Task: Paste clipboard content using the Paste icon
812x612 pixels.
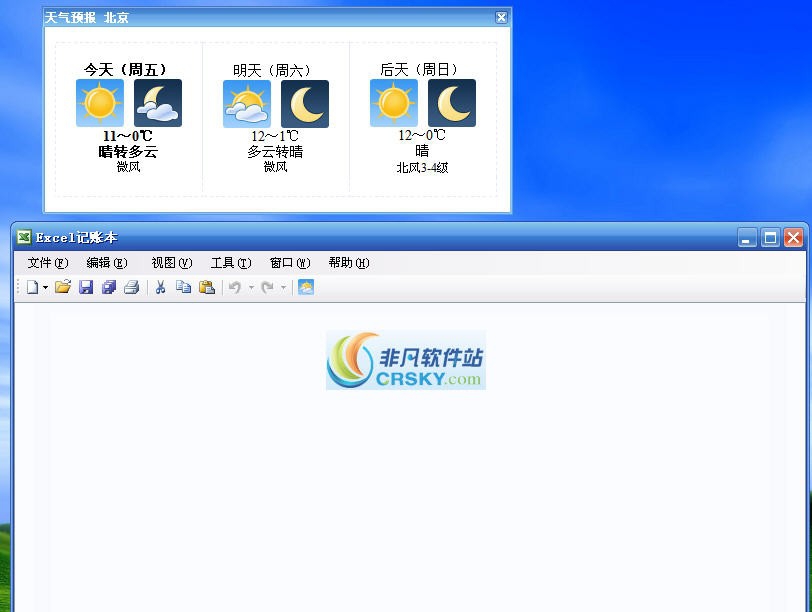Action: click(x=207, y=287)
